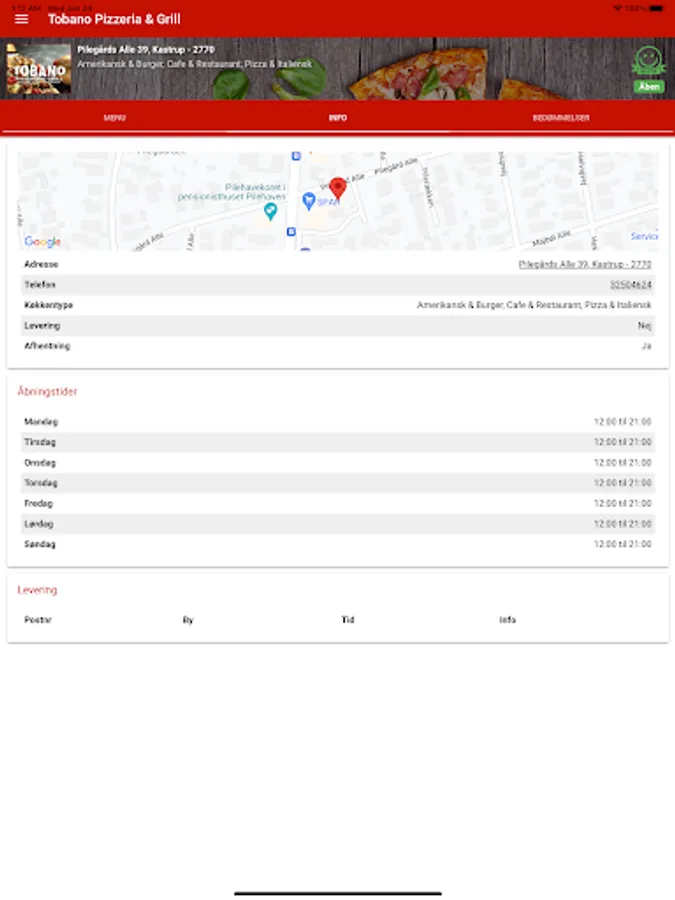Select the Adresse row label
675x900 pixels.
tap(41, 264)
